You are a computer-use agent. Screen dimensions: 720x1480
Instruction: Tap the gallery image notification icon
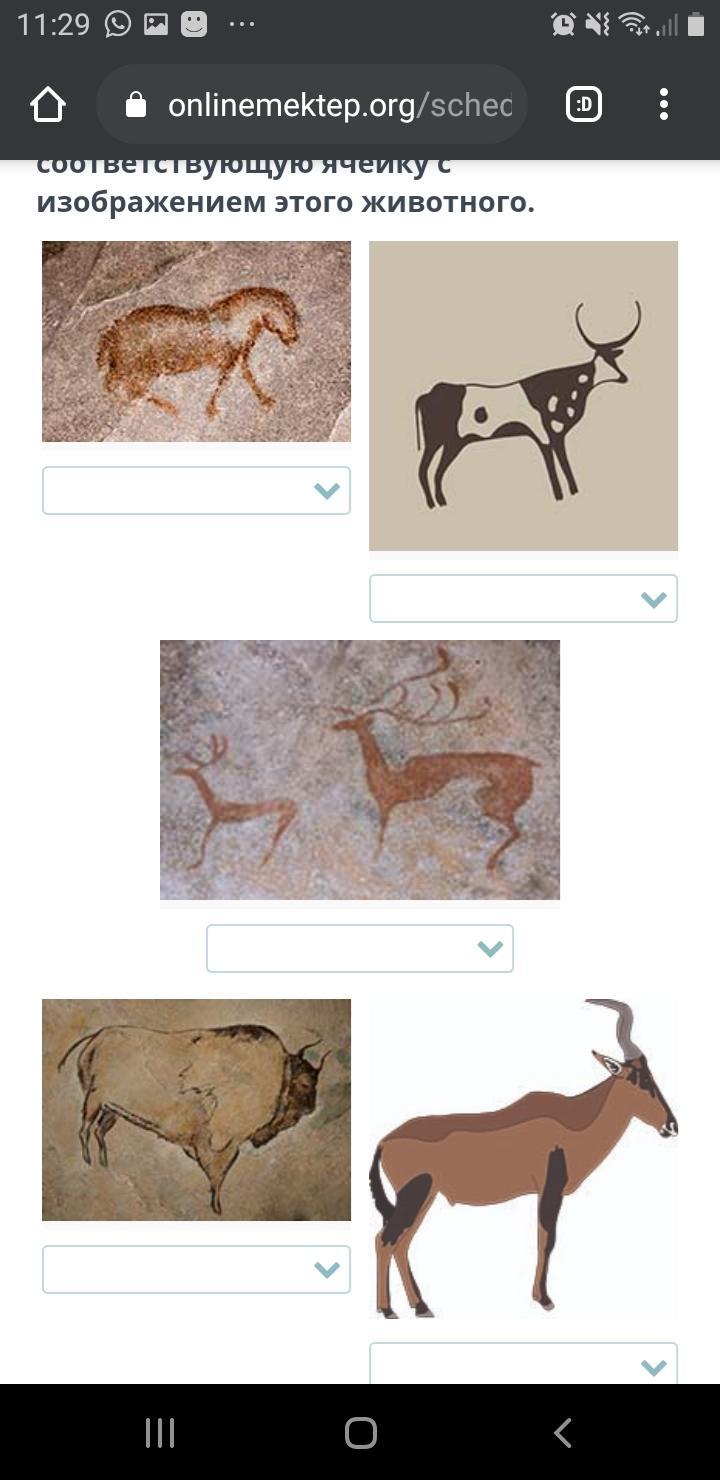pos(156,24)
